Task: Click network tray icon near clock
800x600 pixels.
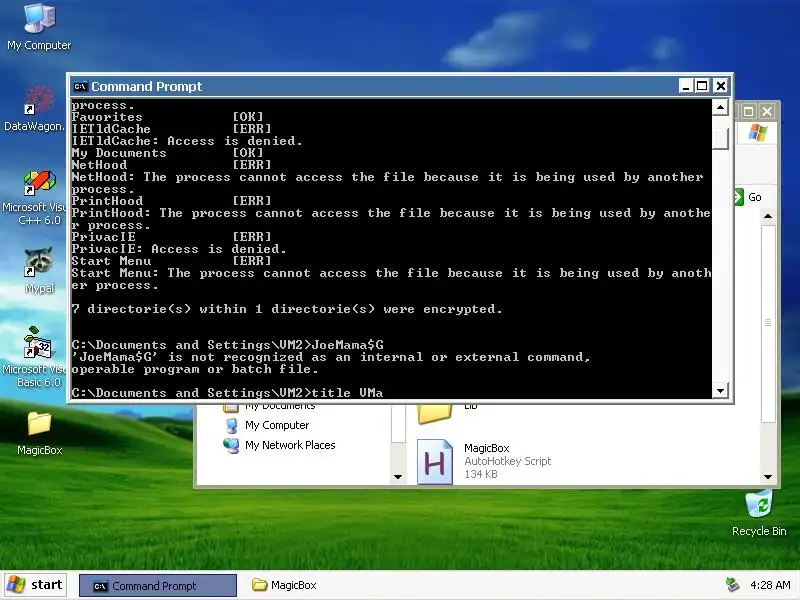Action: pos(733,585)
